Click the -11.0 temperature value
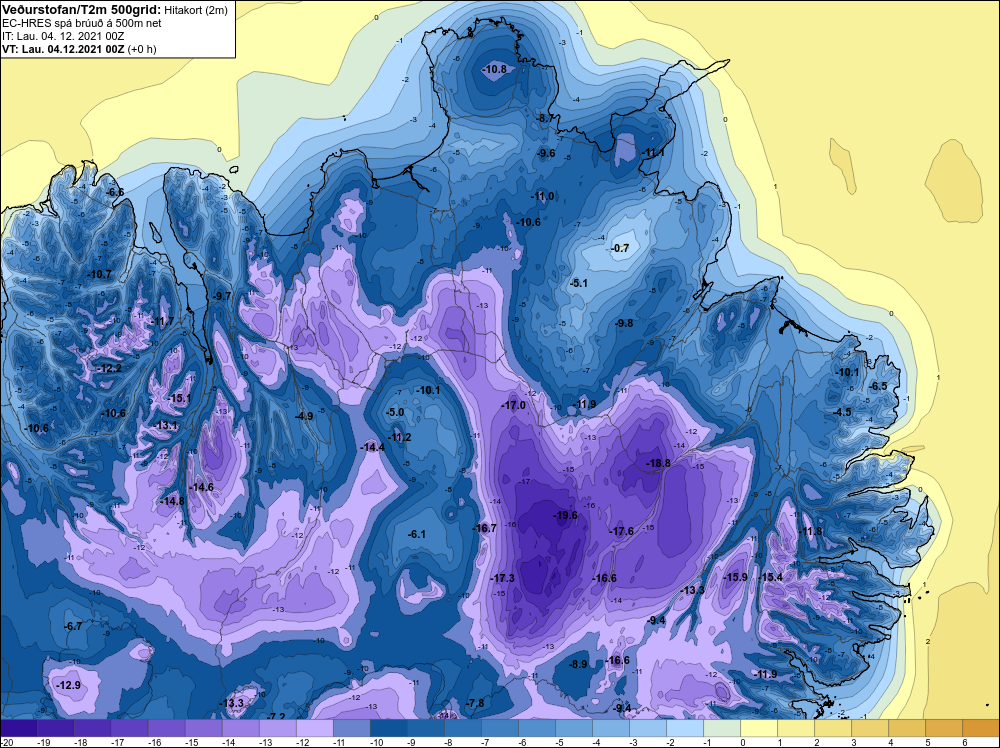The height and width of the screenshot is (748, 1000). point(543,196)
